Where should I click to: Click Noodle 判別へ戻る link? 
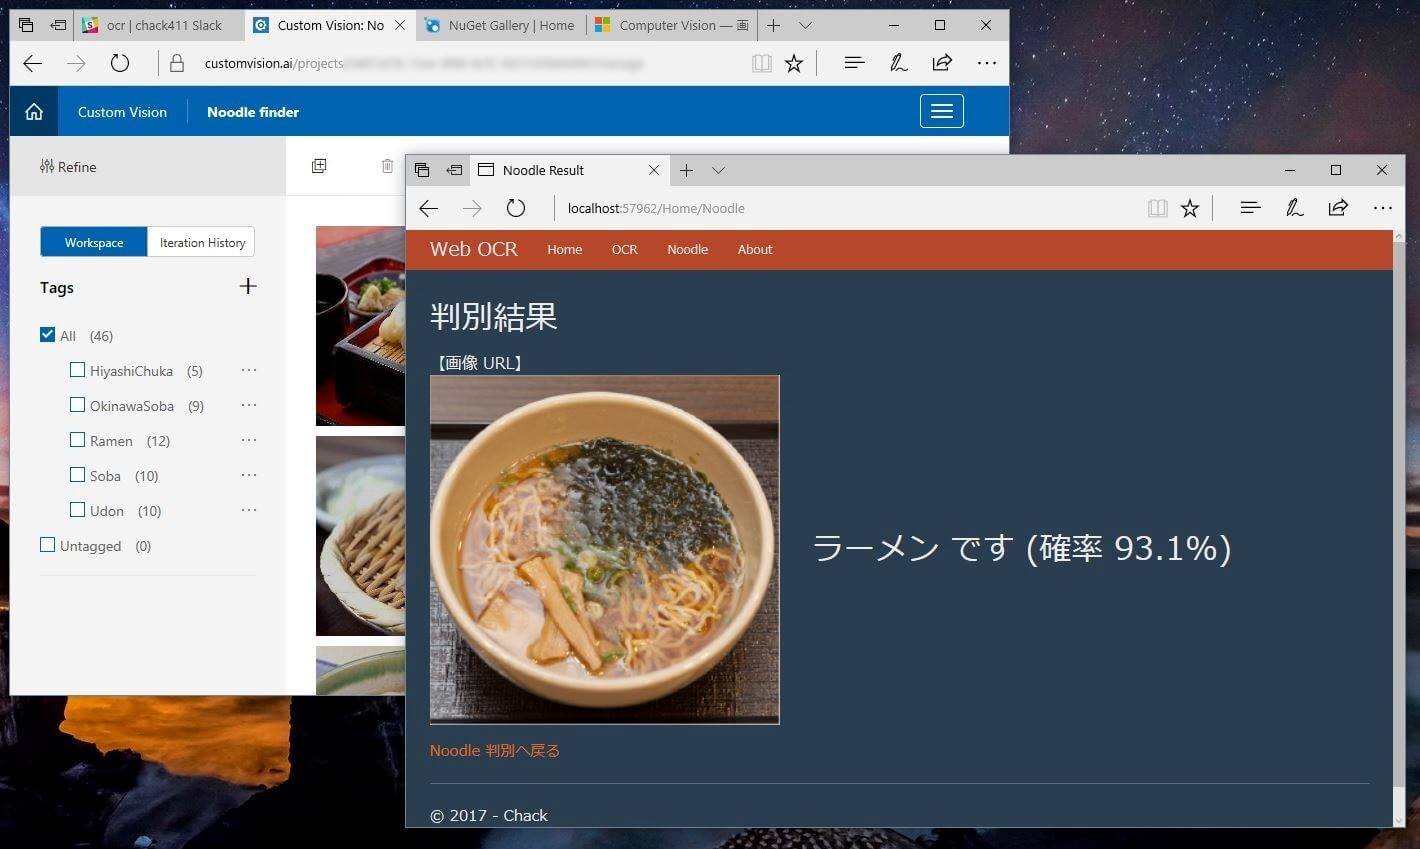pos(495,750)
